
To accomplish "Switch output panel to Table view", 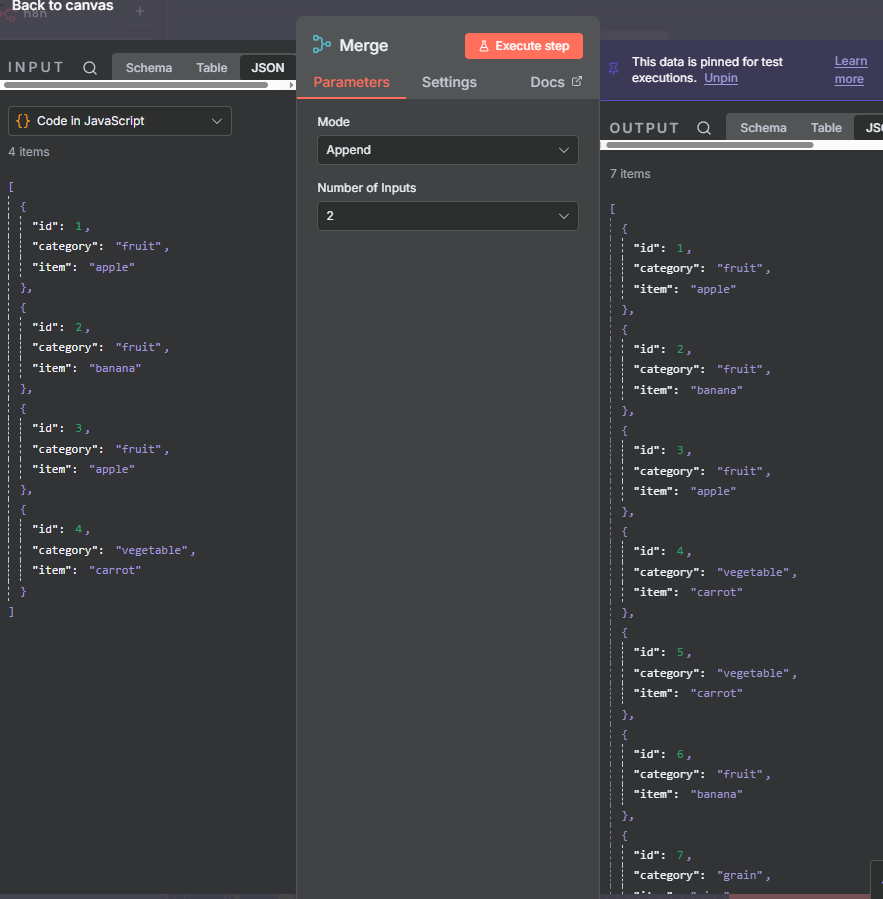I will 826,128.
